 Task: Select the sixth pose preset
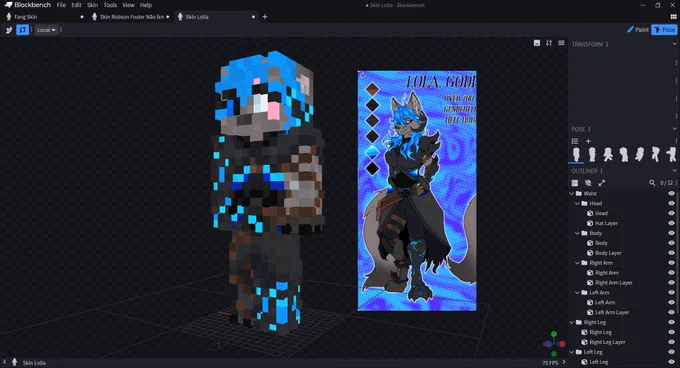click(x=656, y=154)
